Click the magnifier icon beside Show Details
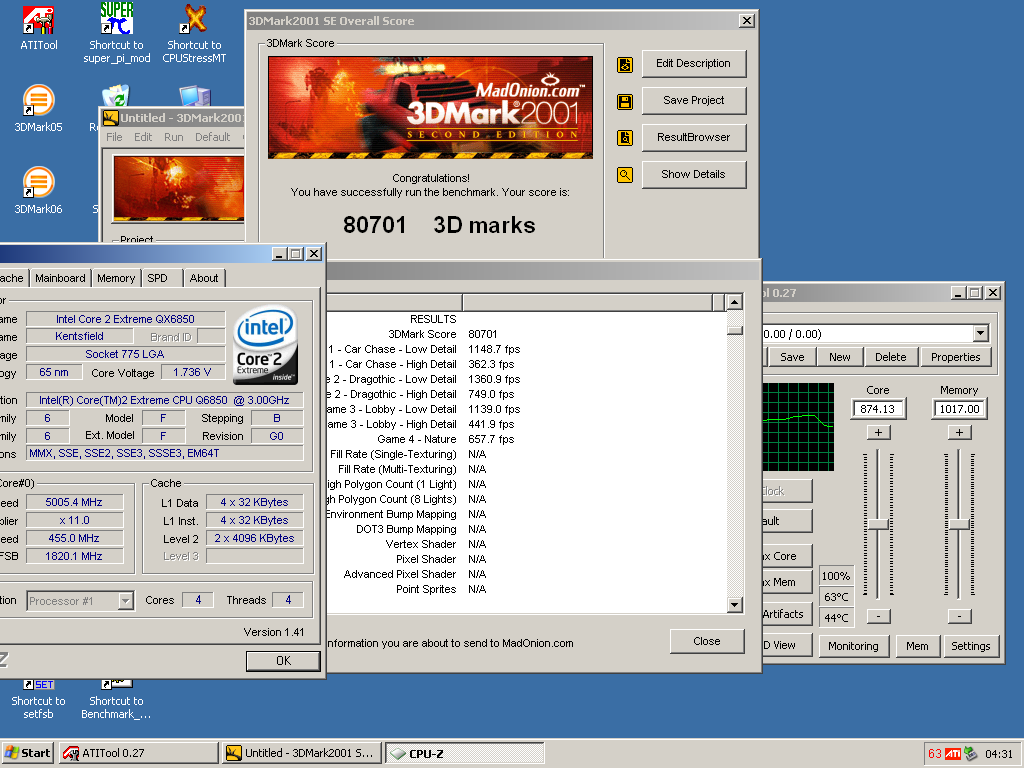The width and height of the screenshot is (1024, 768). 625,175
